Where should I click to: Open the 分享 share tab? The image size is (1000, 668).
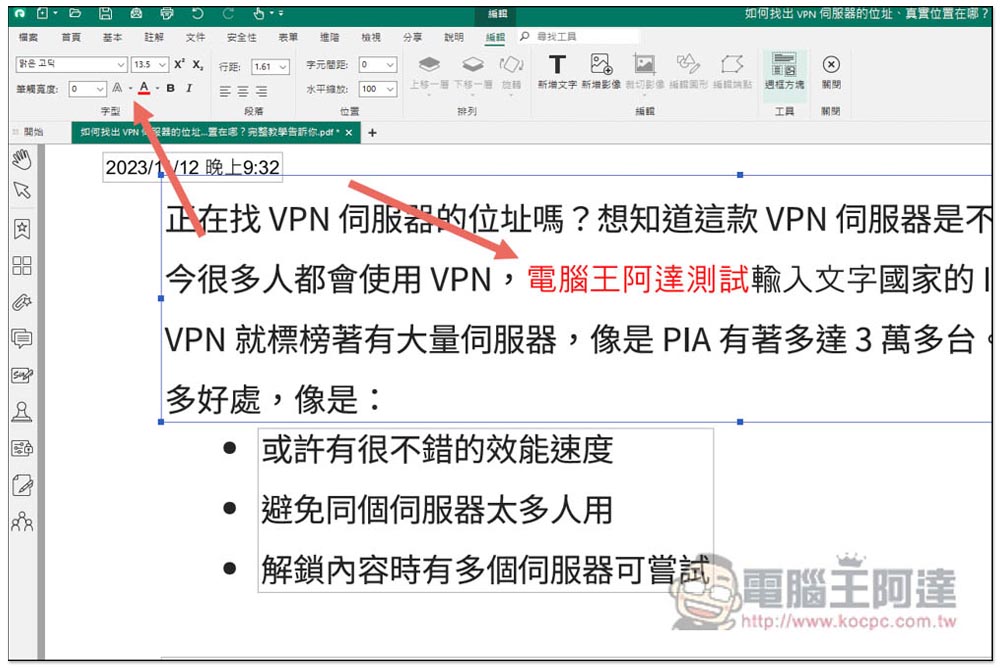click(x=413, y=37)
